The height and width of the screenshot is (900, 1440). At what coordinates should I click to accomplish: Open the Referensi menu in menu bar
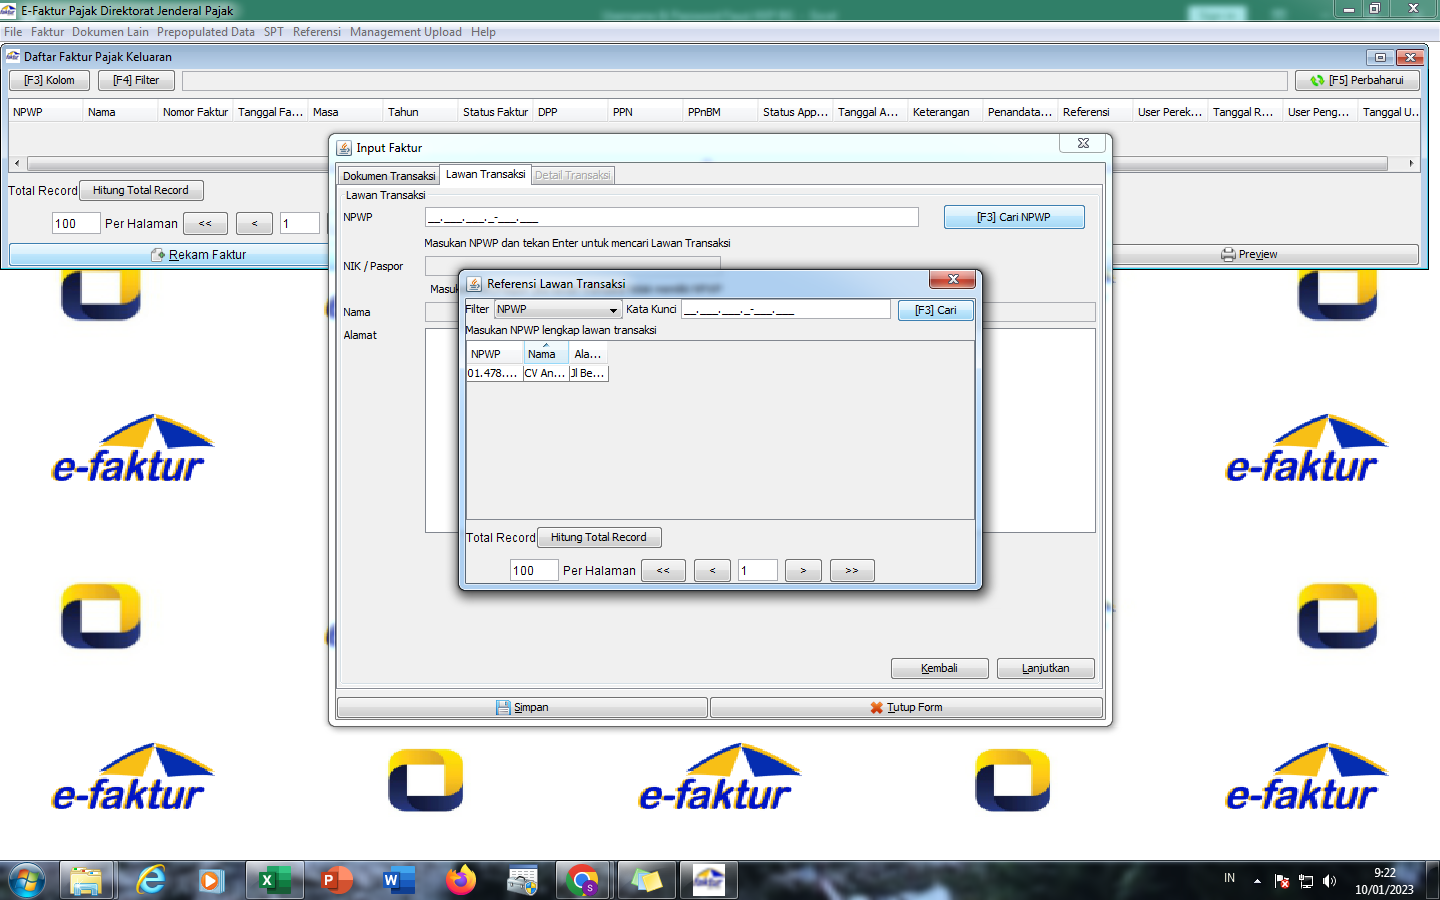[x=317, y=32]
